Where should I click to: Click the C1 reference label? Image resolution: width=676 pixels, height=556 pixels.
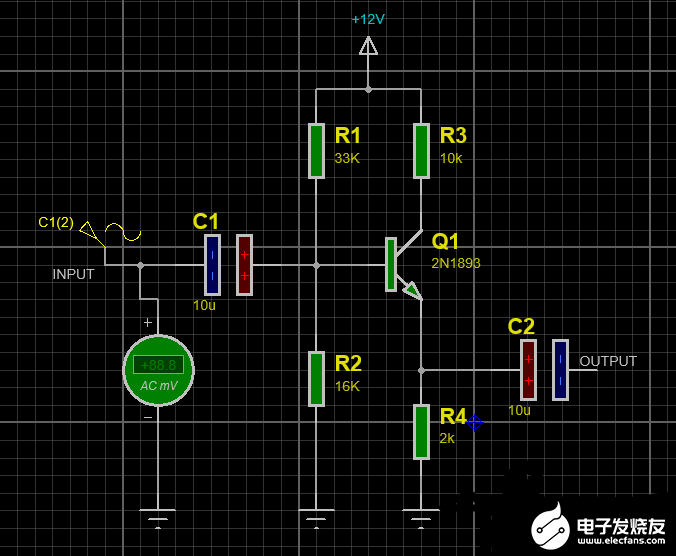coord(205,222)
